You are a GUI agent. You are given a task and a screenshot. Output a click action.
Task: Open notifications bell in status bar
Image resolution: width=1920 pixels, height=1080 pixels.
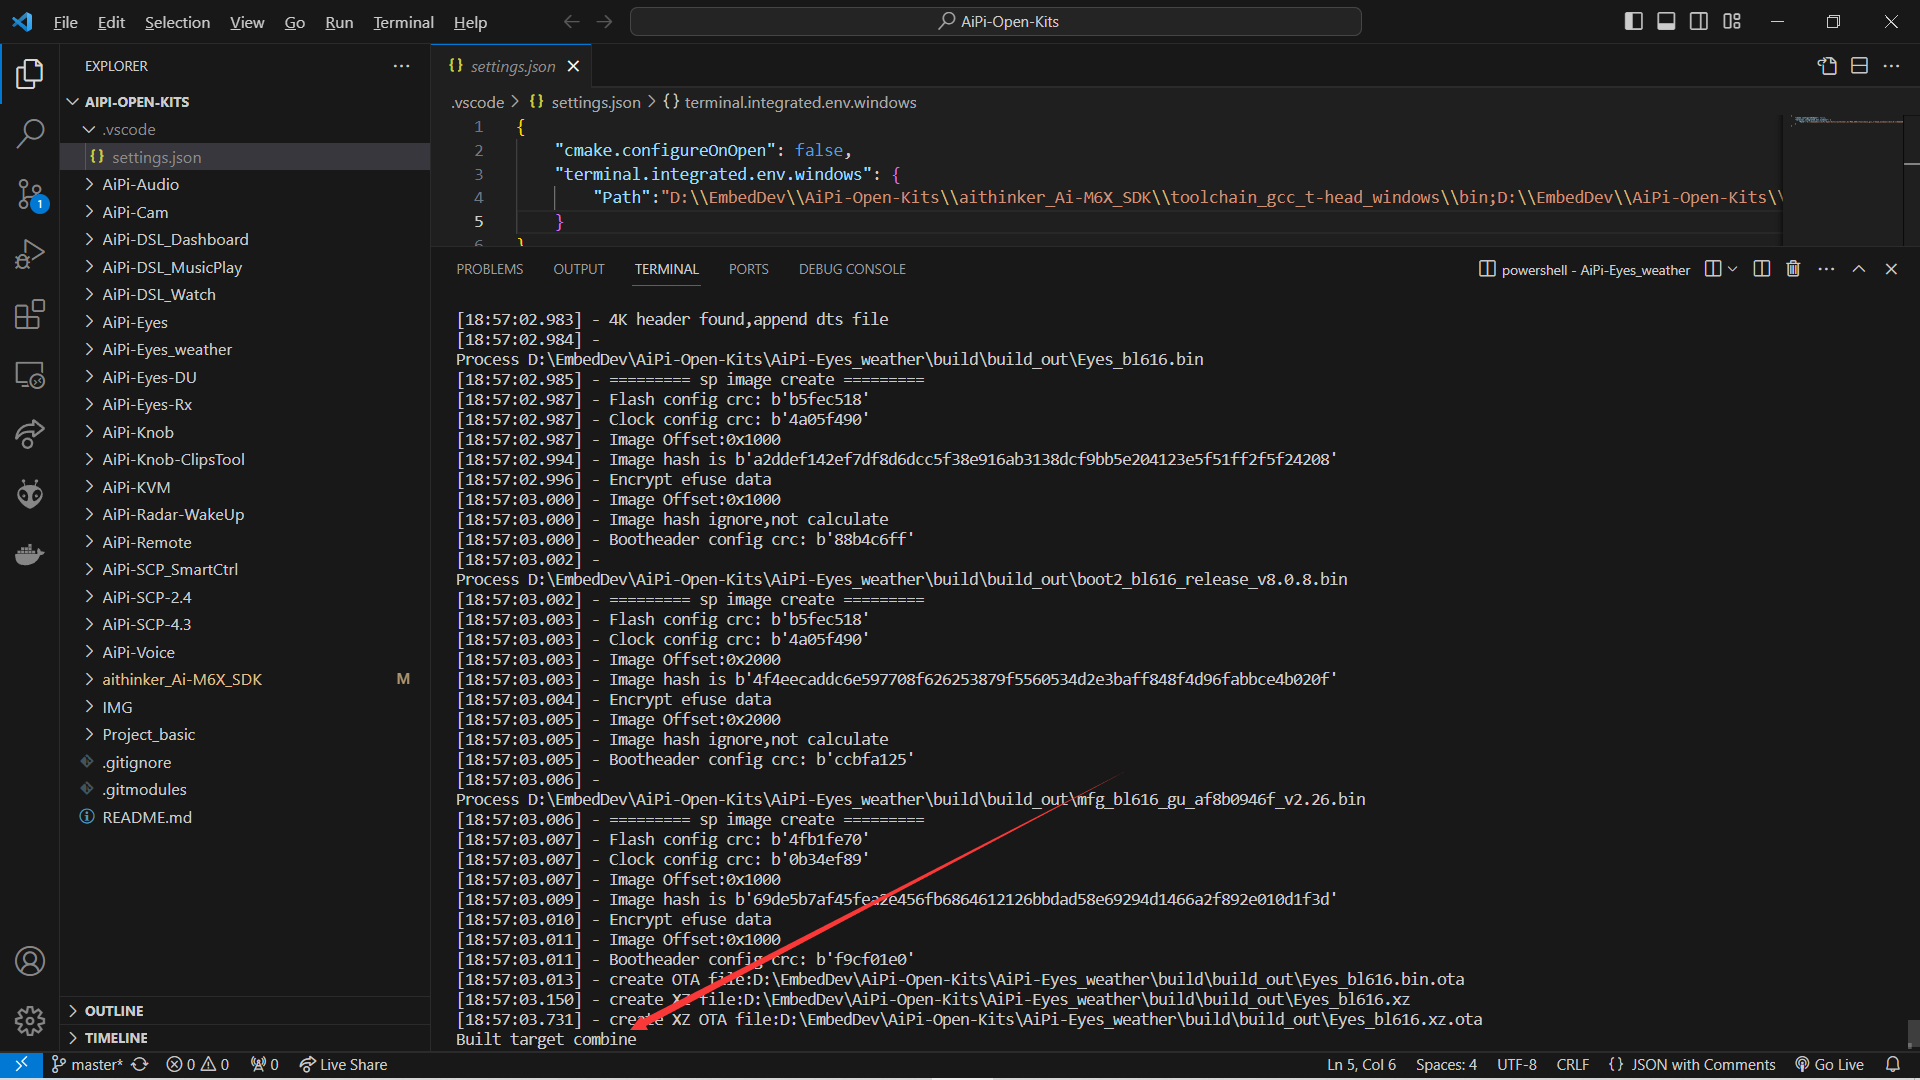pyautogui.click(x=1893, y=1065)
